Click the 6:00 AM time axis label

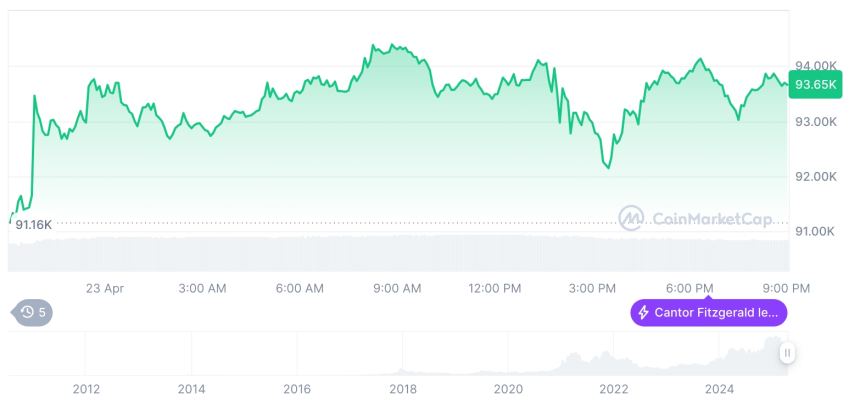(x=300, y=288)
